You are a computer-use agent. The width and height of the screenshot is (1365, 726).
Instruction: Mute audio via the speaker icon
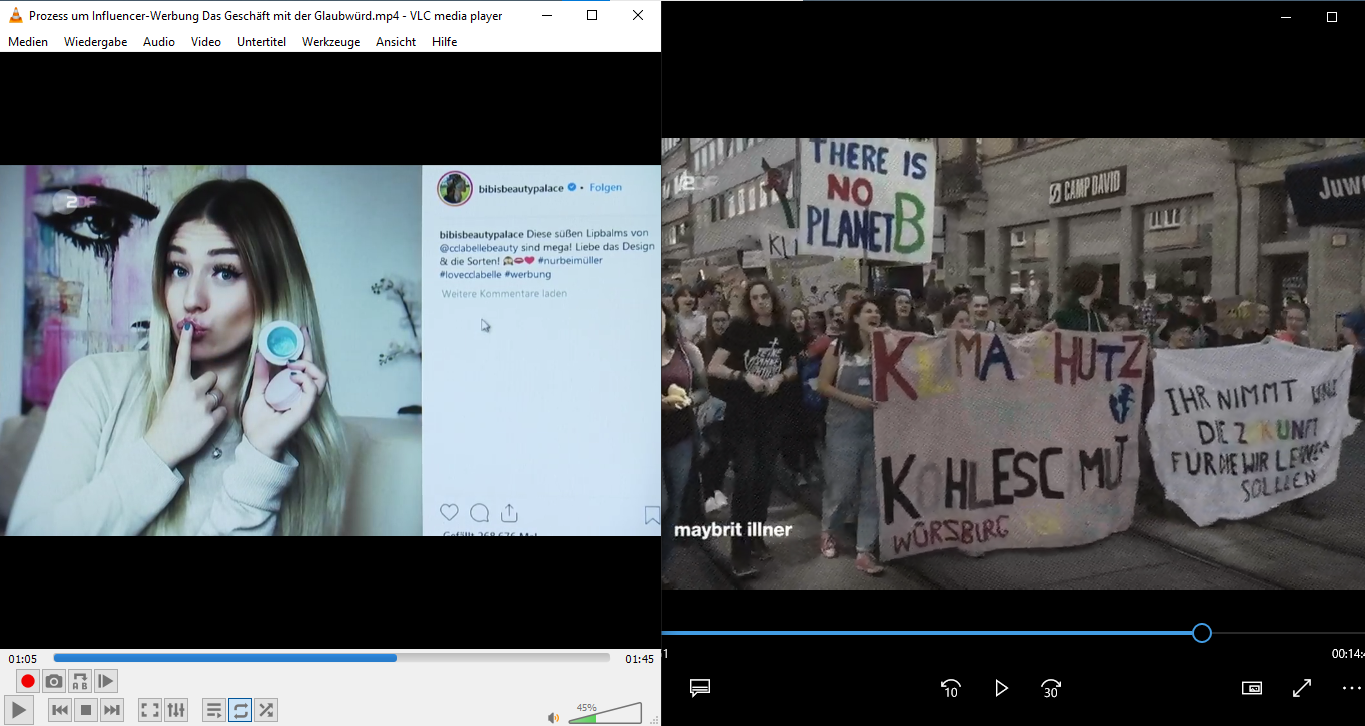(x=553, y=717)
